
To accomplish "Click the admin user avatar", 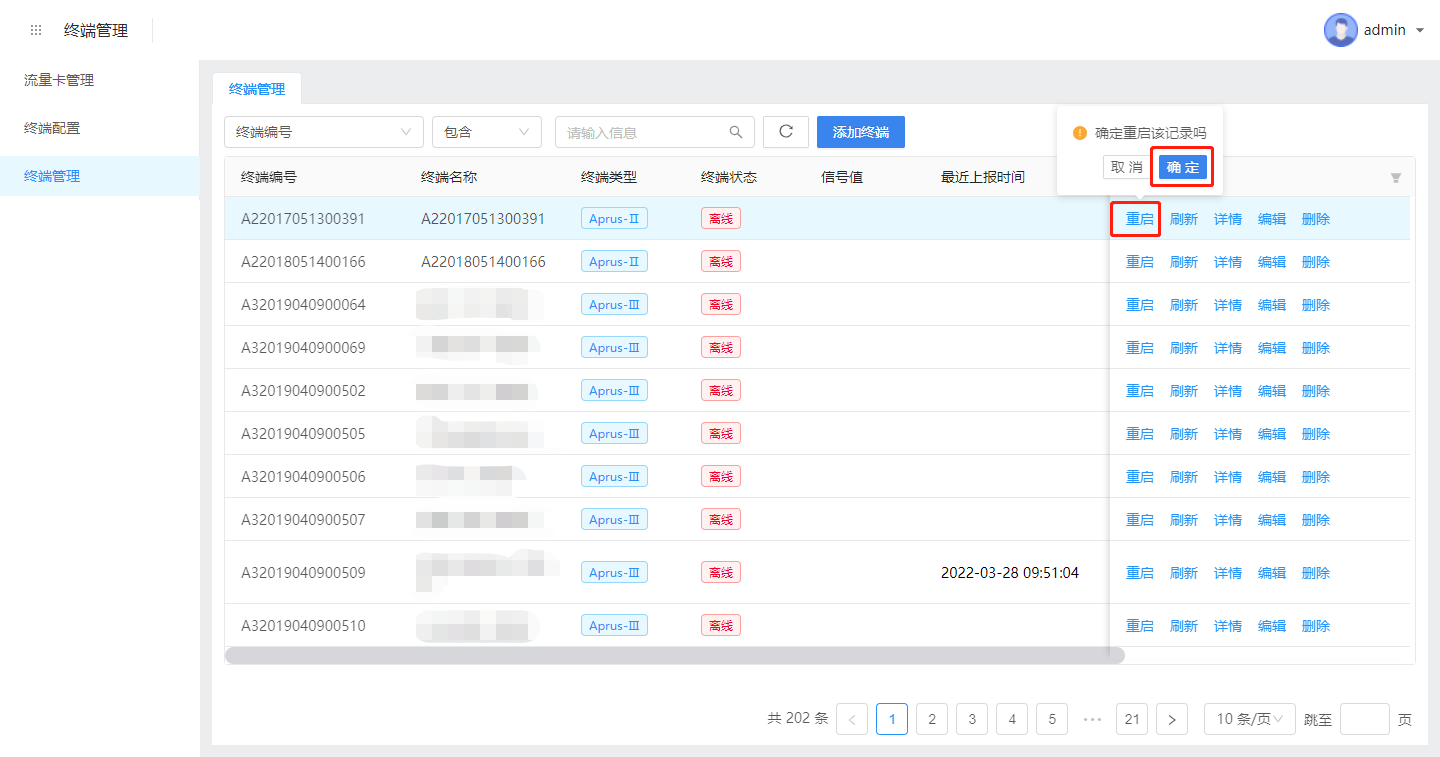I will (1340, 30).
